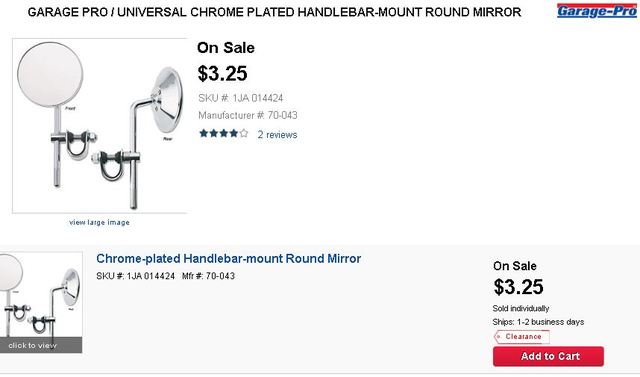Viewport: 640px width, 377px height.
Task: Click the top $3.25 sale price
Action: coord(222,74)
